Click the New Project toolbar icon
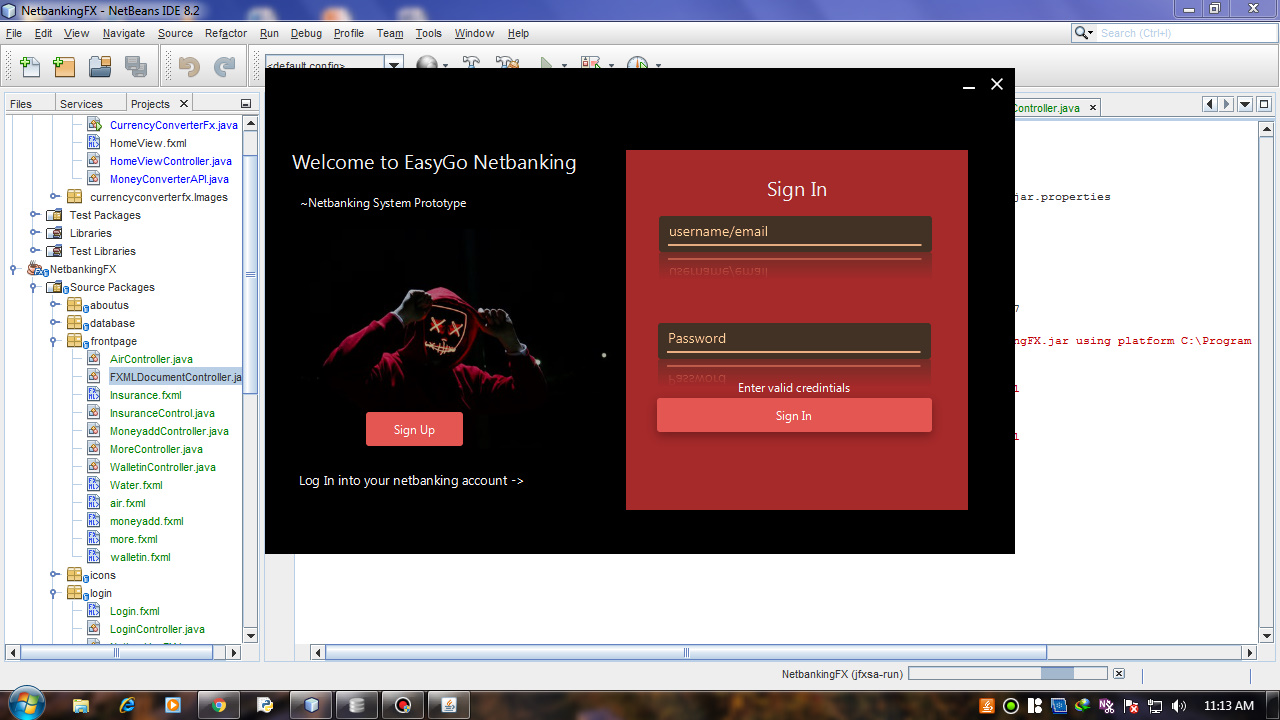1280x720 pixels. pos(64,67)
